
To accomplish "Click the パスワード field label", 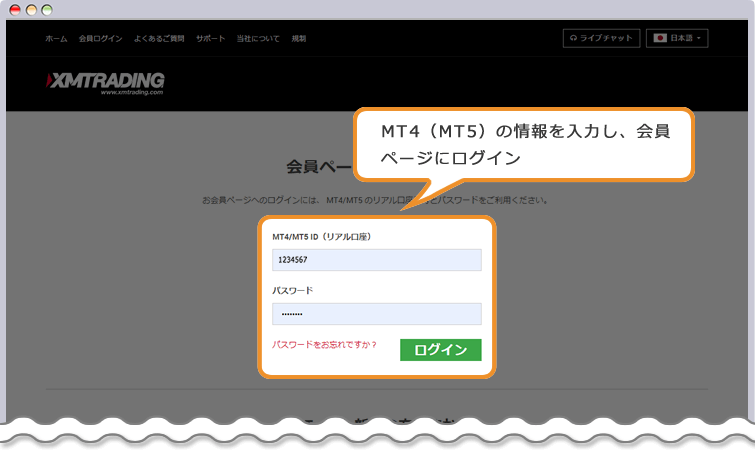I will pos(293,291).
